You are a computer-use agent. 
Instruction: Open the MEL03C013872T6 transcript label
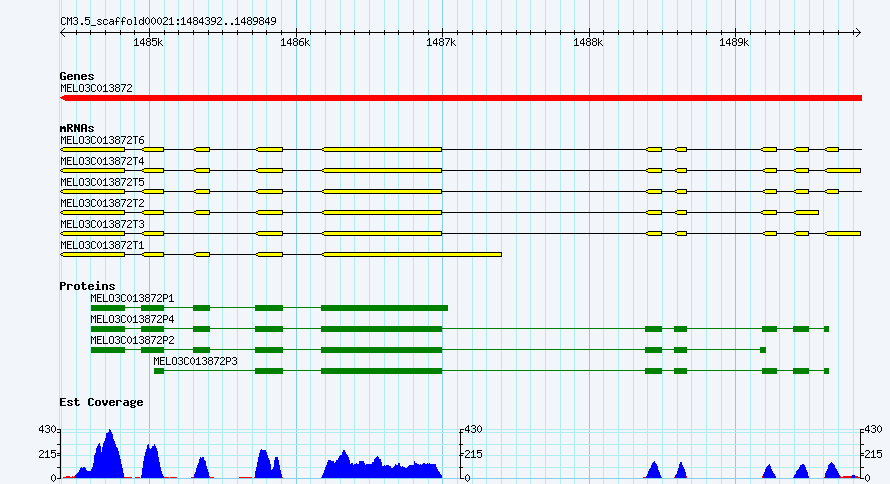[x=102, y=140]
